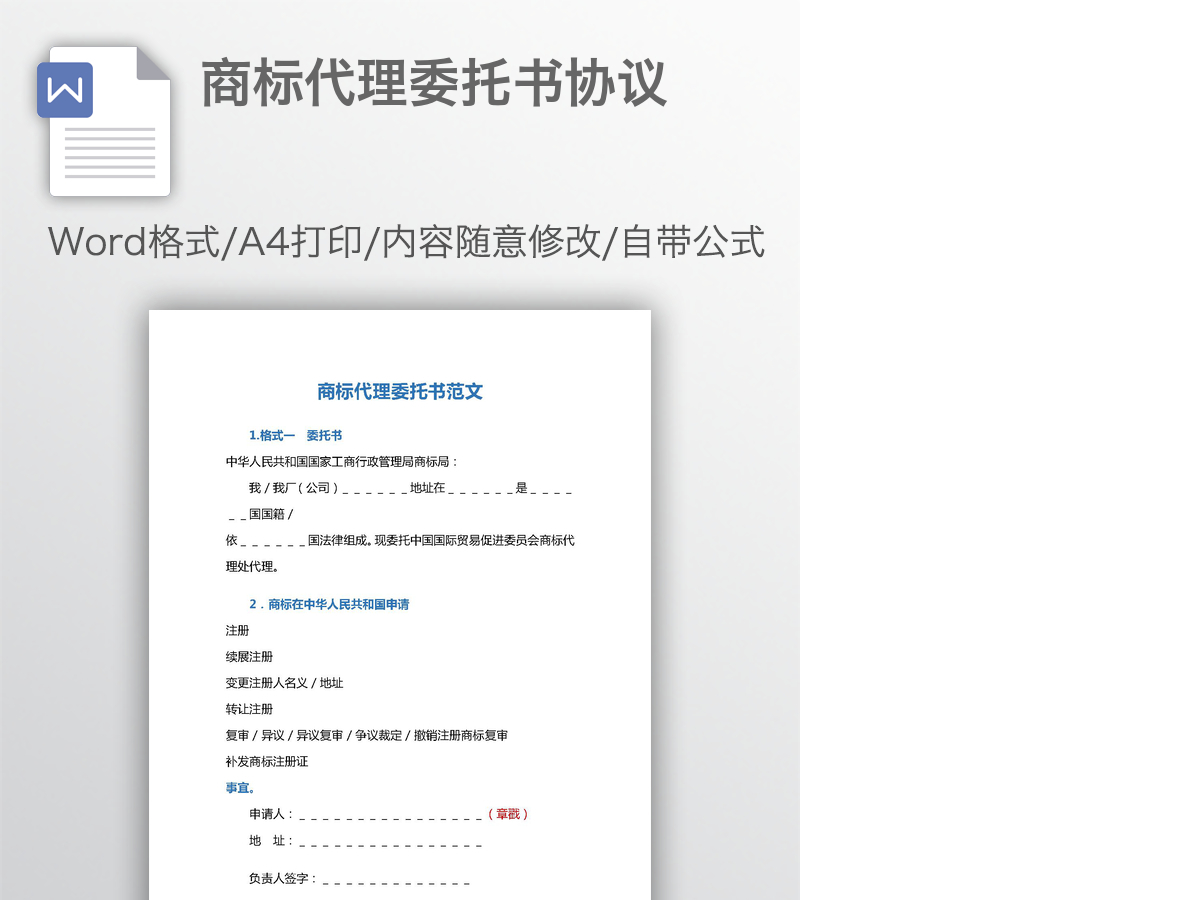Click the 地 址 blank line

pyautogui.click(x=366, y=841)
